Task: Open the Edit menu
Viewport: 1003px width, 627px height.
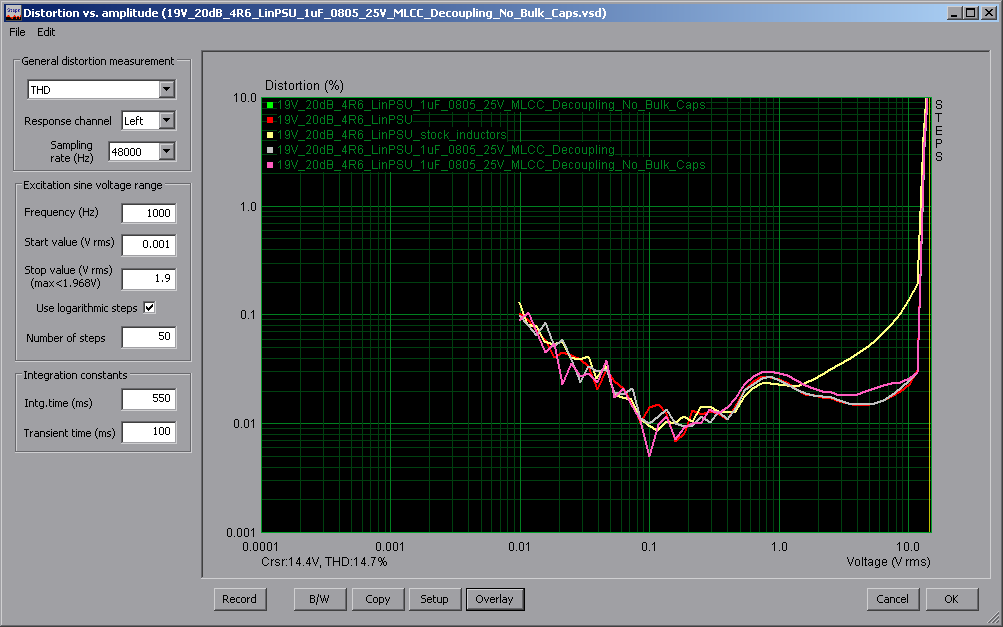Action: point(46,32)
